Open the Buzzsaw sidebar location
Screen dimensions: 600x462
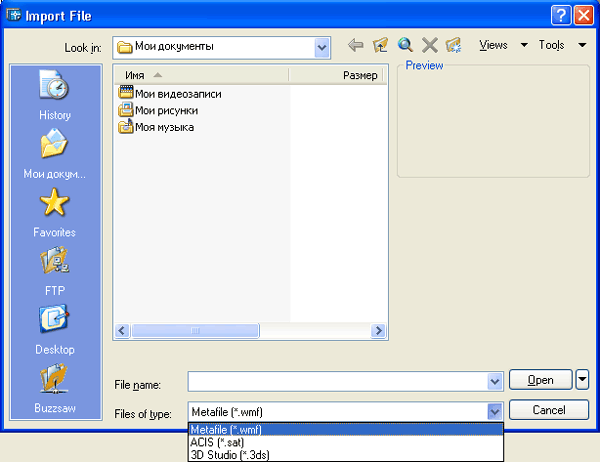55,388
